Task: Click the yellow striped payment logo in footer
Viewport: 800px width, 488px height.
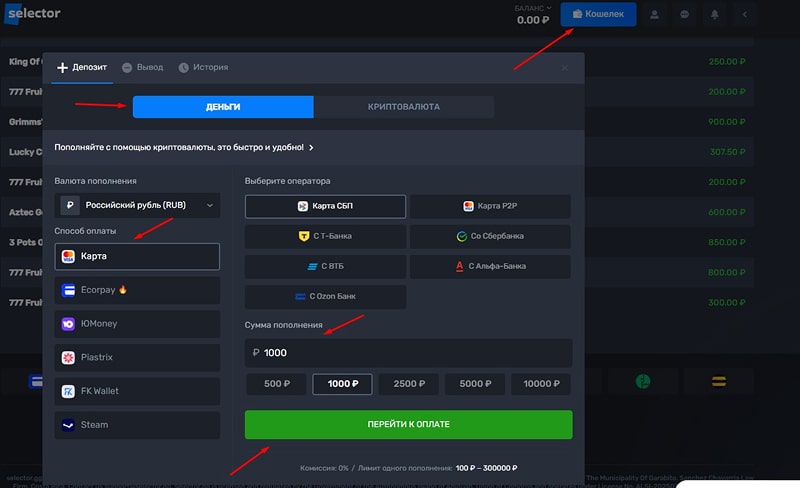Action: [719, 381]
